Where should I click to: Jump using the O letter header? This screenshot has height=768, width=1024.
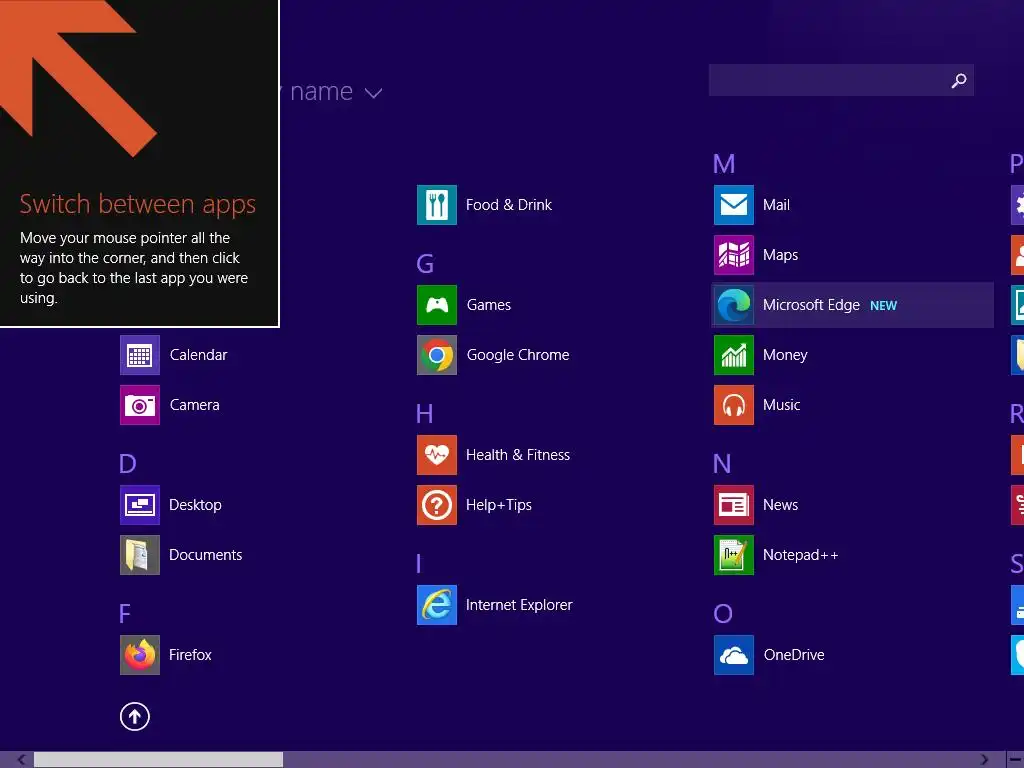coord(723,614)
